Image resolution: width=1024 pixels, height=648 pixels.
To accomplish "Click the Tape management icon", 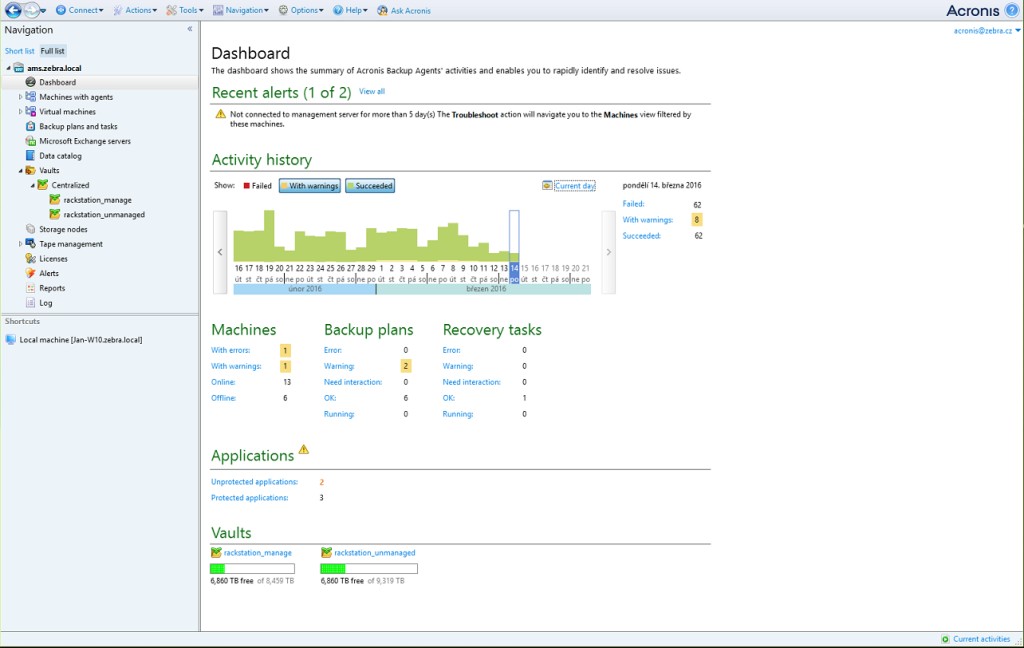I will point(30,244).
